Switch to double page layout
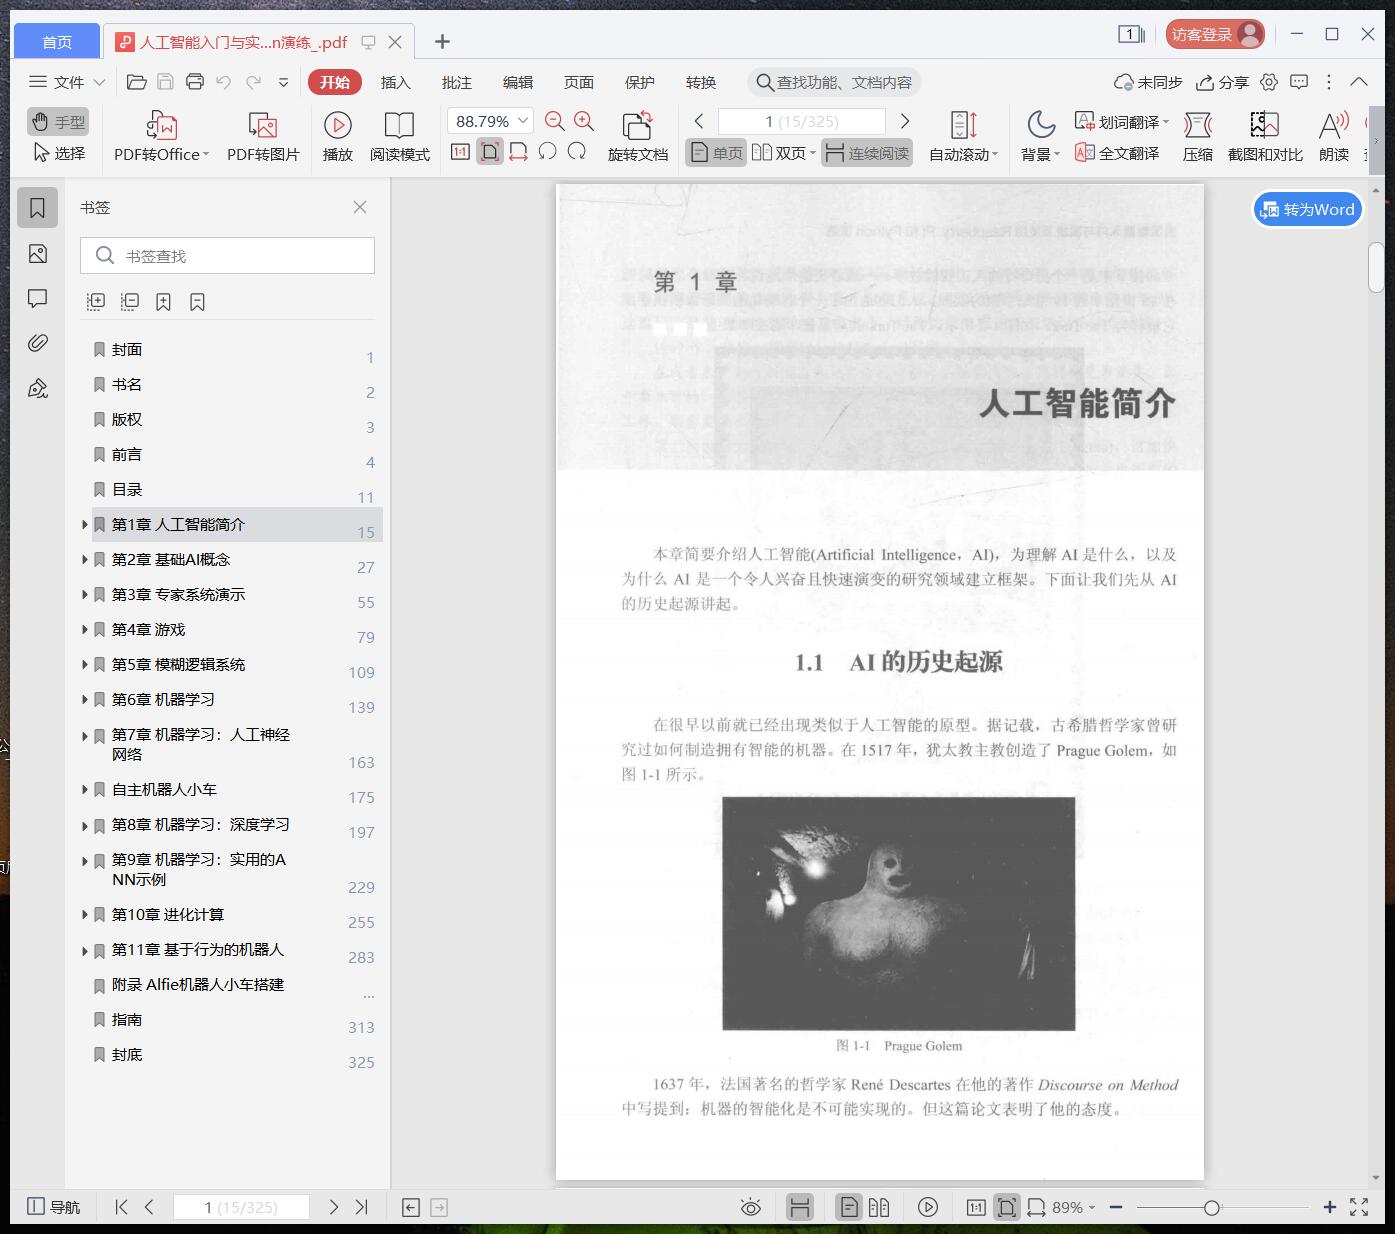This screenshot has height=1234, width=1395. tap(784, 153)
